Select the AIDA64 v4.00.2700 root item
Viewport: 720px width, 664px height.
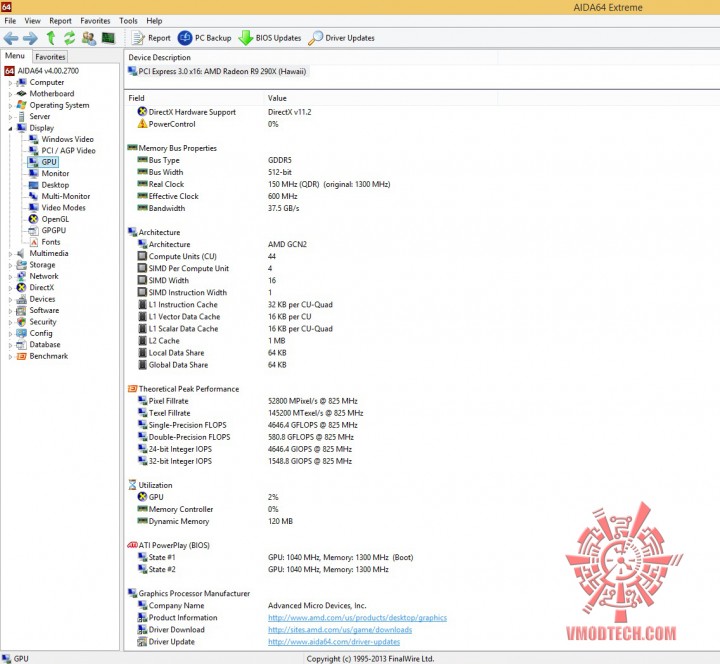[48, 71]
